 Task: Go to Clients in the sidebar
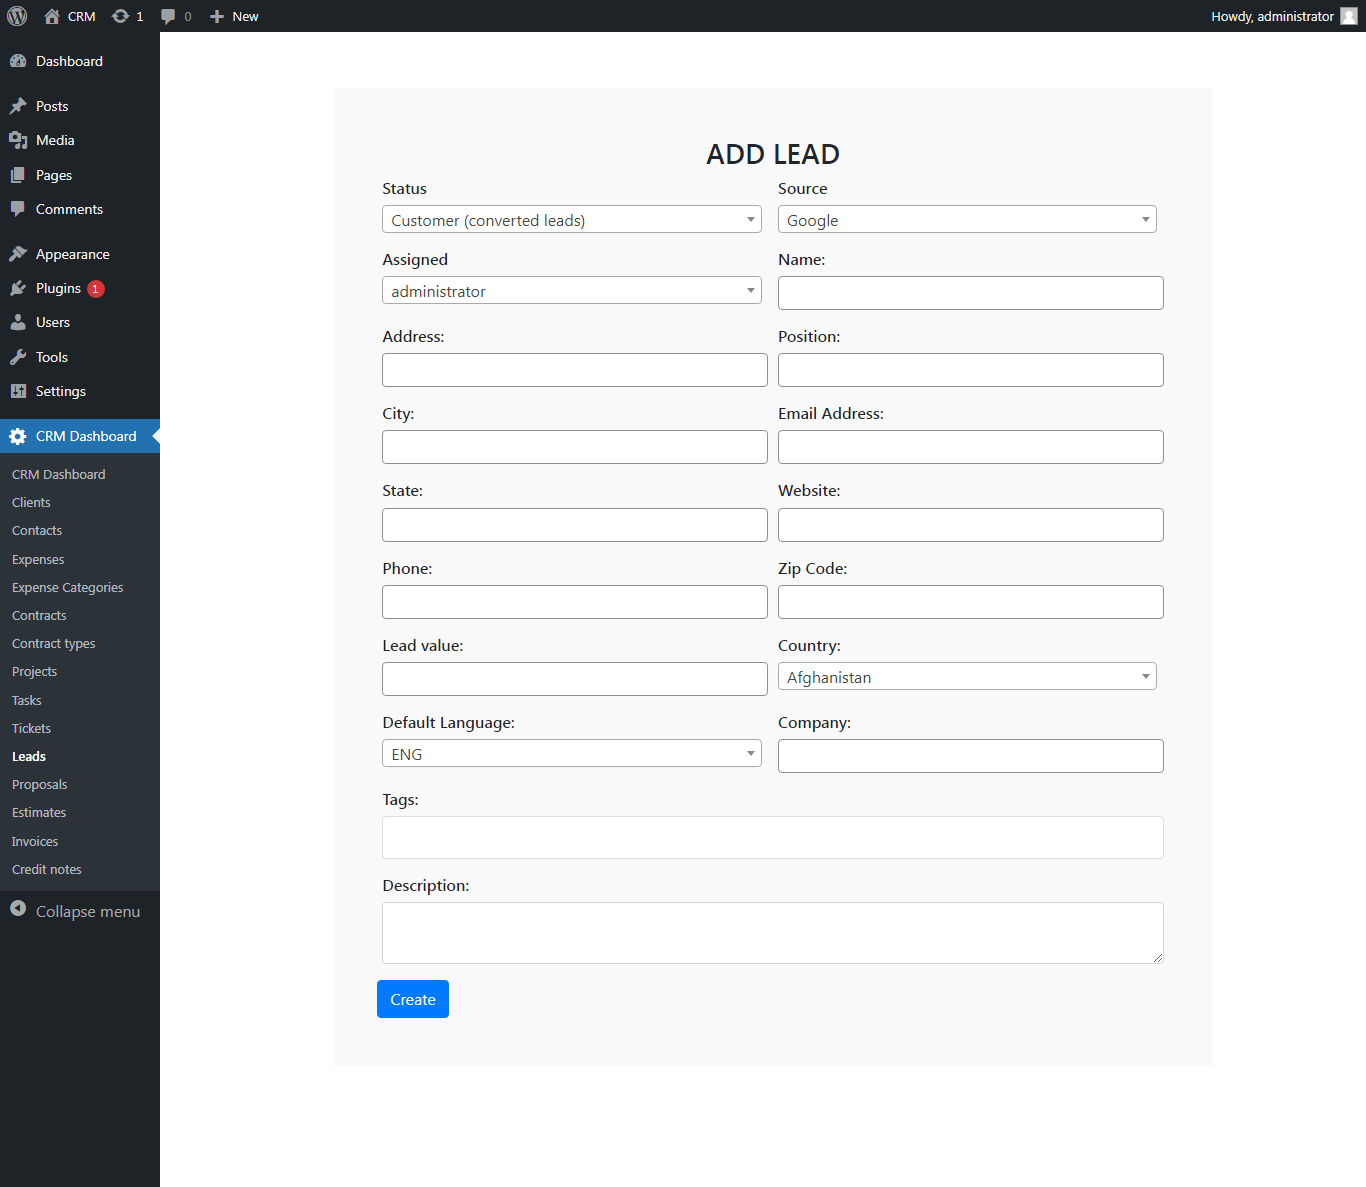(31, 503)
